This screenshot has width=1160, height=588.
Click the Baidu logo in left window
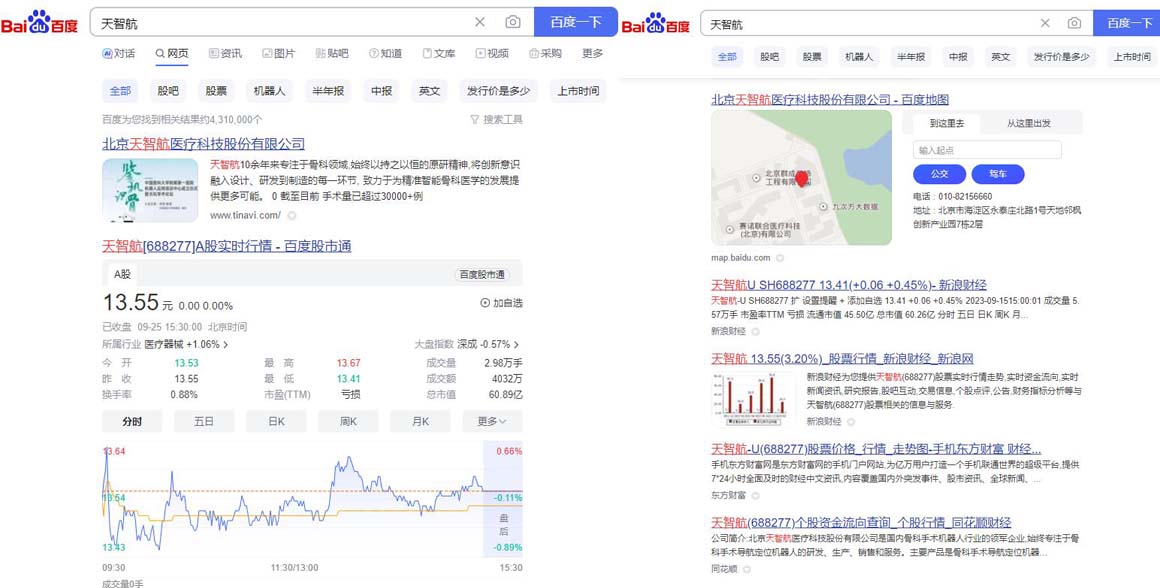[x=39, y=23]
